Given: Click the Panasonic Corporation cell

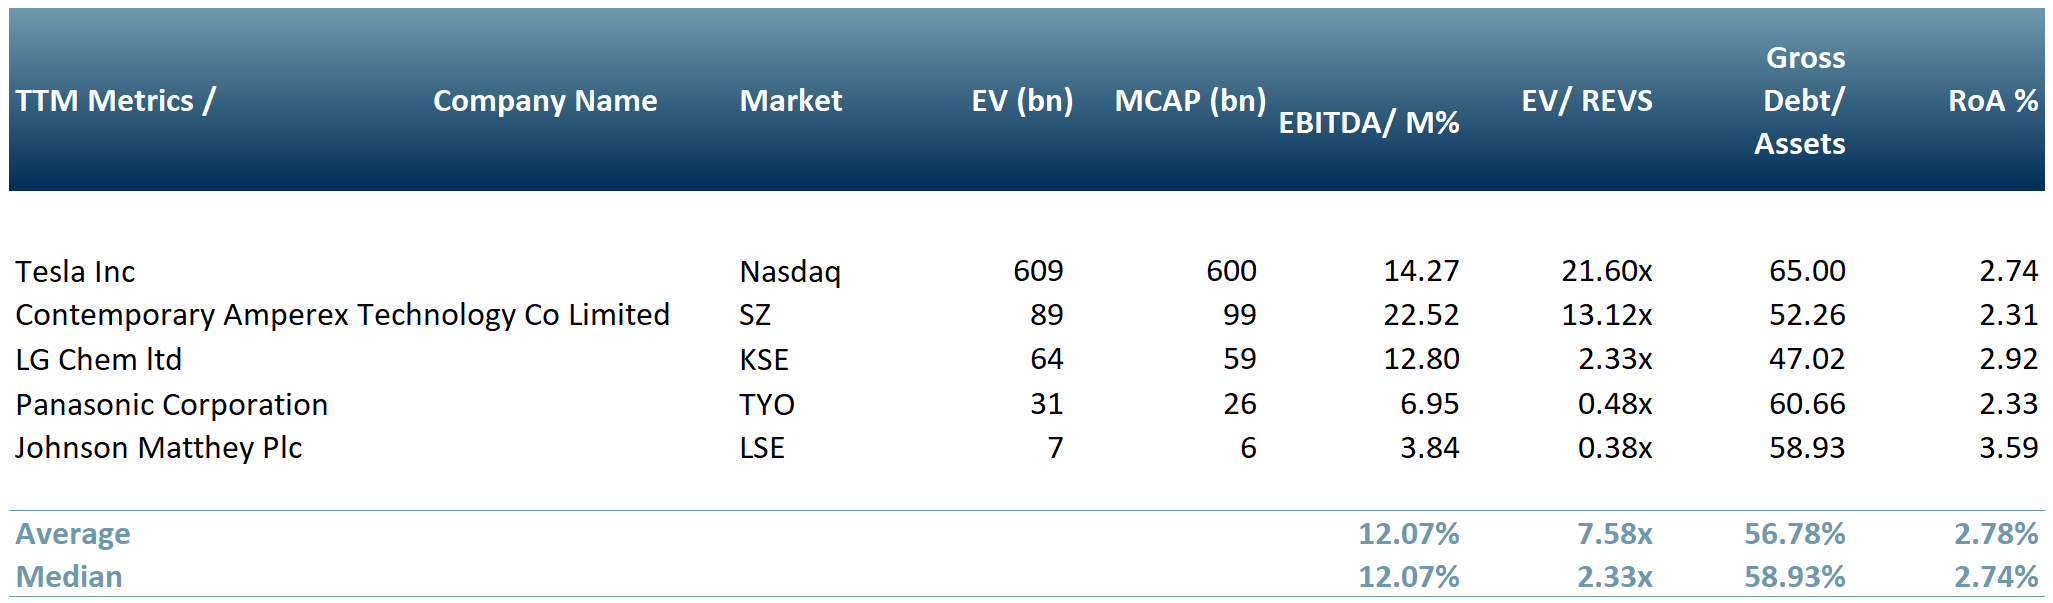Looking at the screenshot, I should tap(171, 405).
